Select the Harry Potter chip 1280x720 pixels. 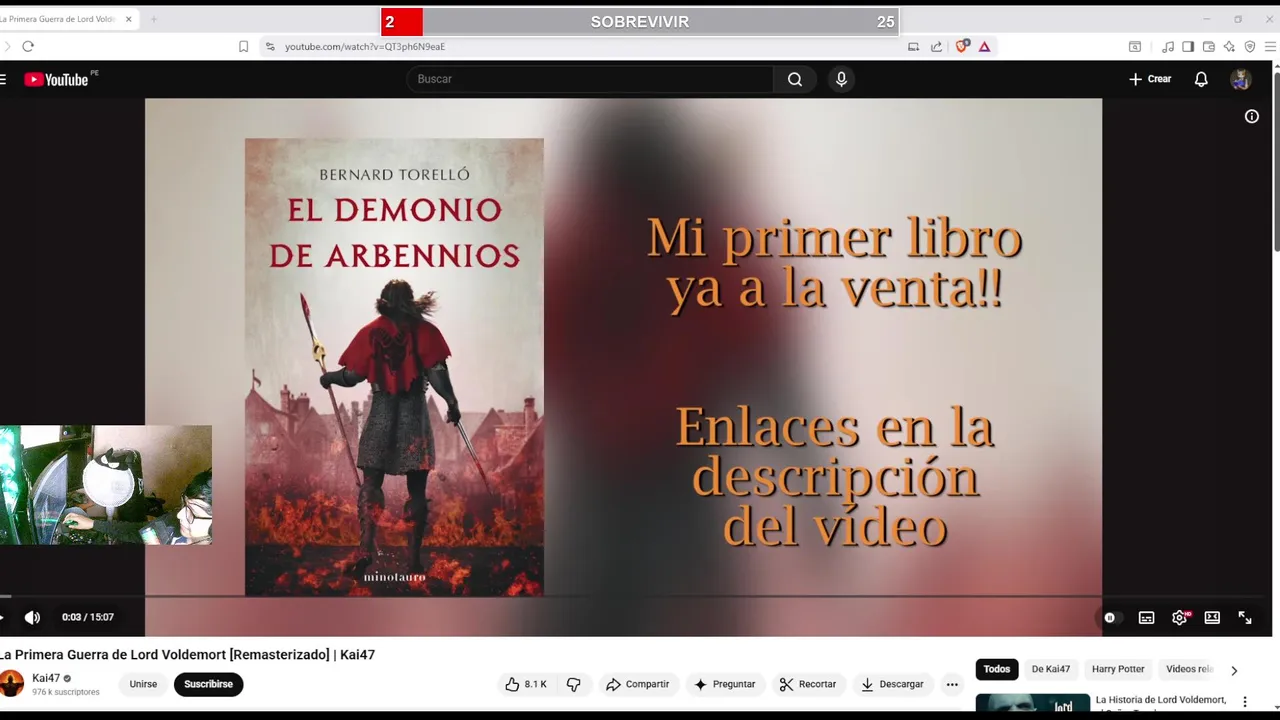pyautogui.click(x=1118, y=669)
